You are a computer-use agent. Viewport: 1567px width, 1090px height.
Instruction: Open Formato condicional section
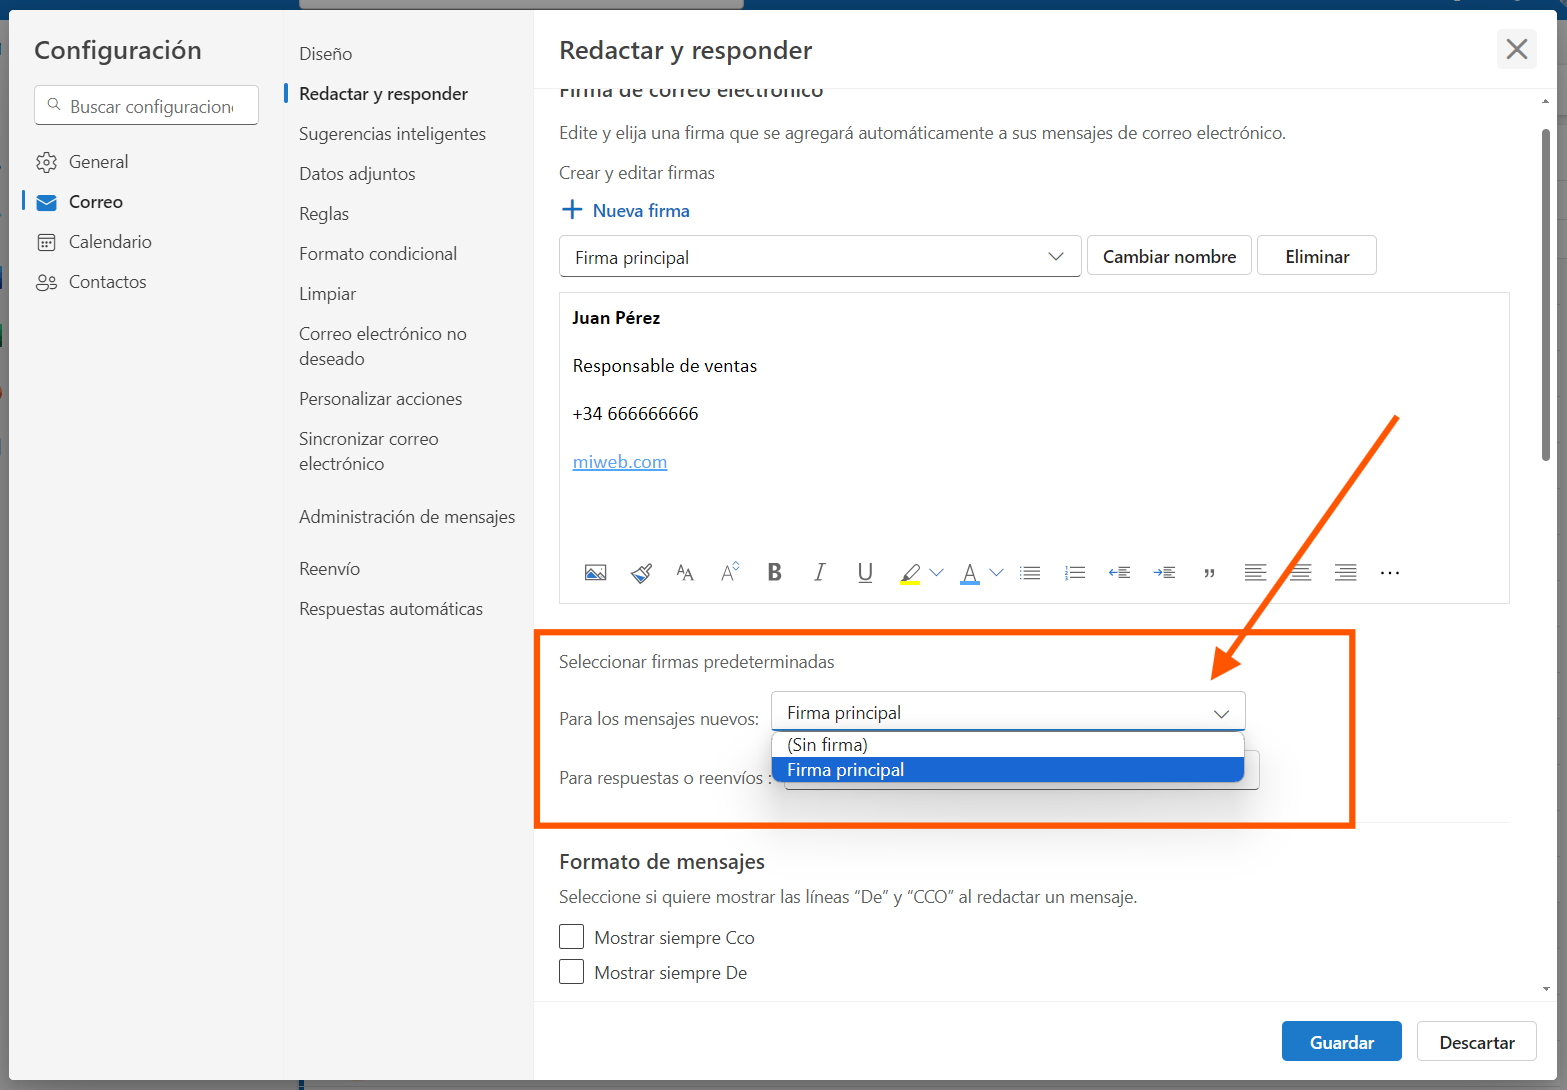tap(378, 254)
